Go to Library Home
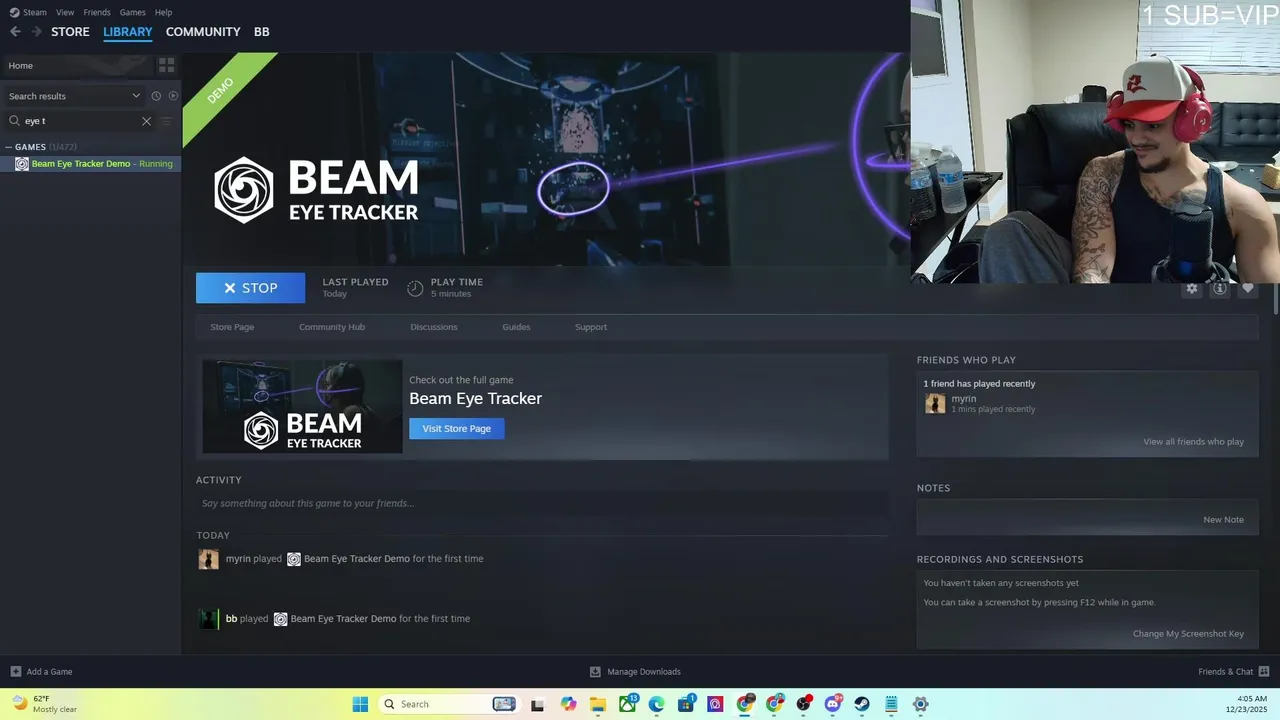The width and height of the screenshot is (1280, 720). (78, 65)
